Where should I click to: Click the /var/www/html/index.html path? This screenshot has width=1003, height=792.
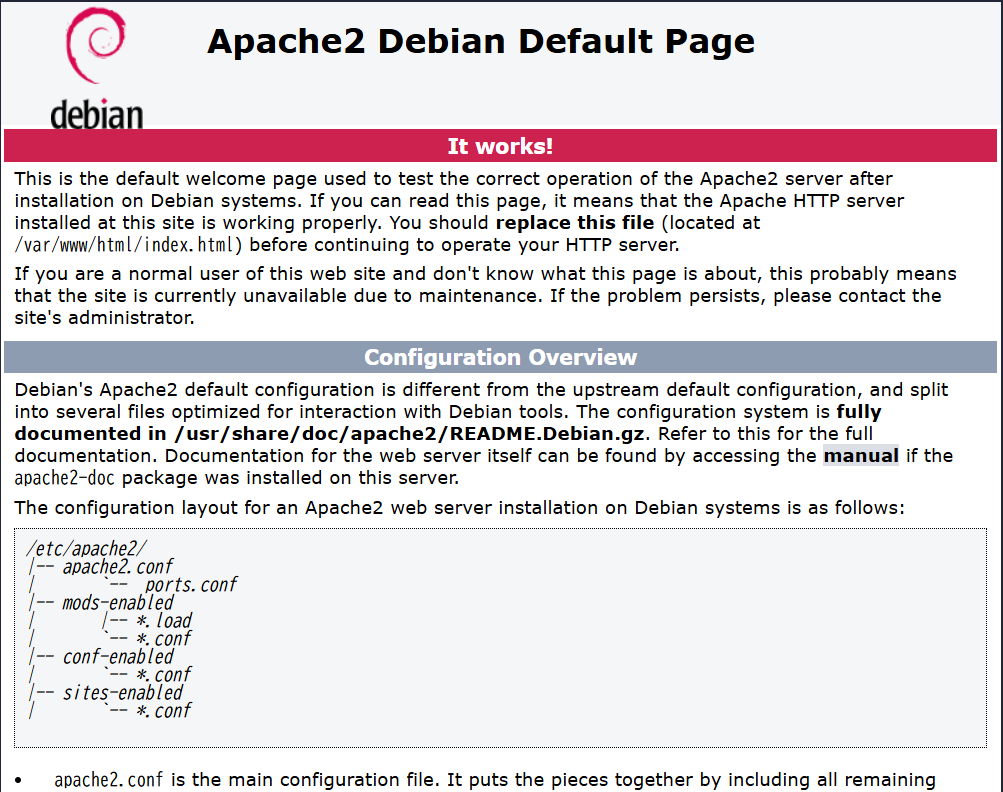click(128, 245)
